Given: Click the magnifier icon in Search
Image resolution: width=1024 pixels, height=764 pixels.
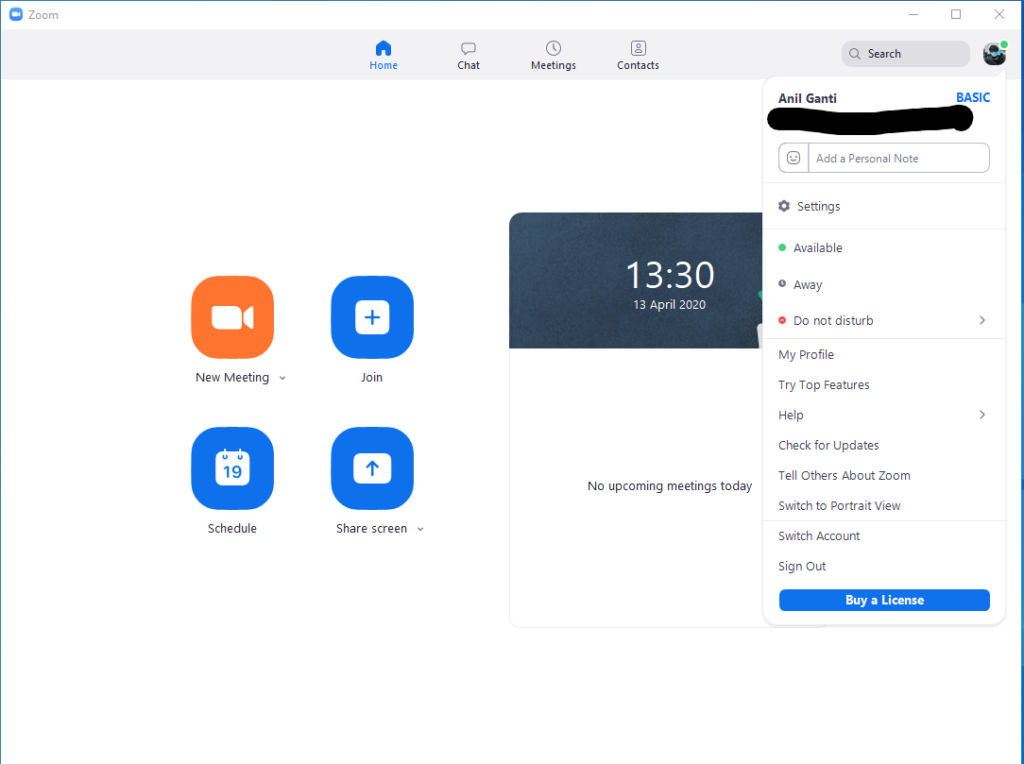Looking at the screenshot, I should (x=854, y=54).
